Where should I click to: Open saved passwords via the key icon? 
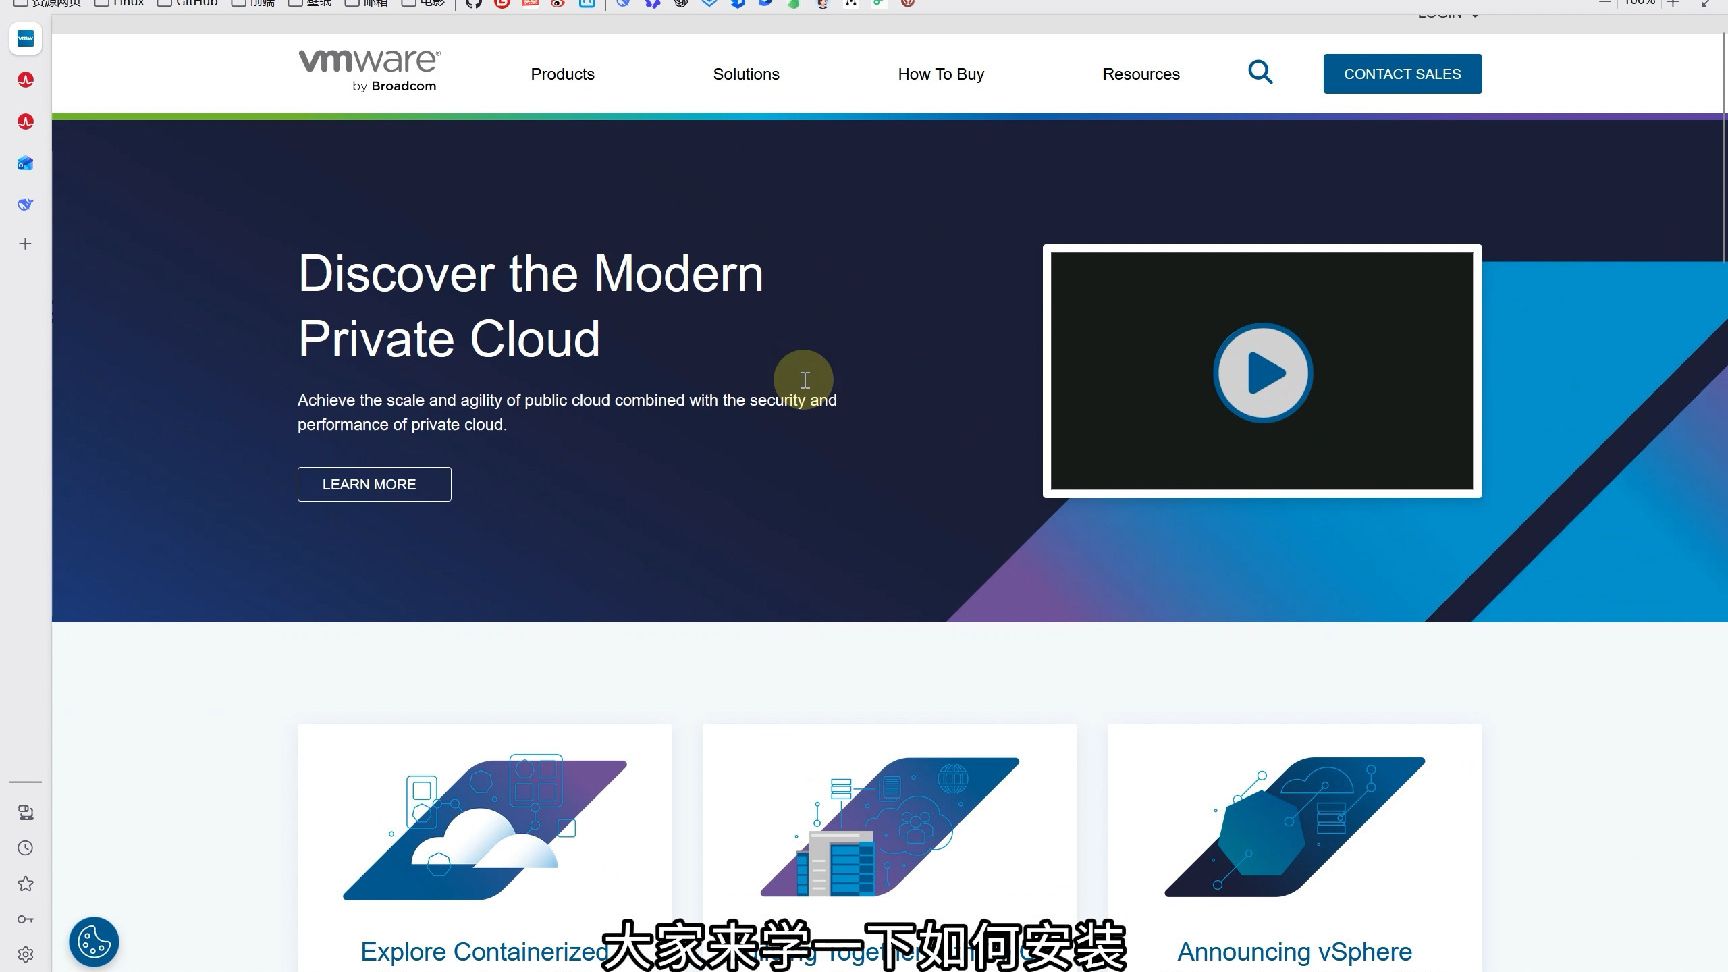coord(26,919)
